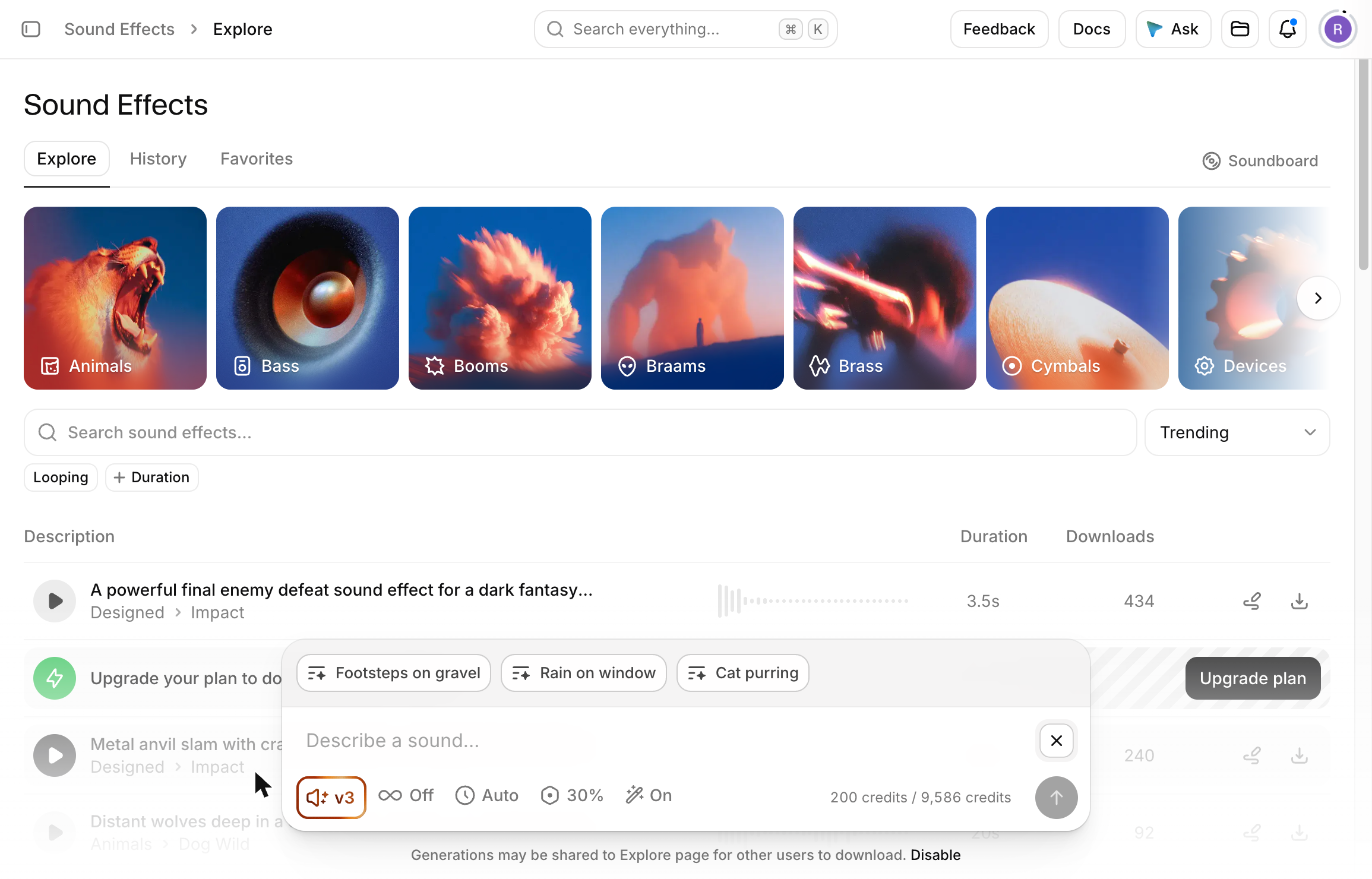Switch to the Favorites tab
The image size is (1372, 879).
[x=257, y=159]
